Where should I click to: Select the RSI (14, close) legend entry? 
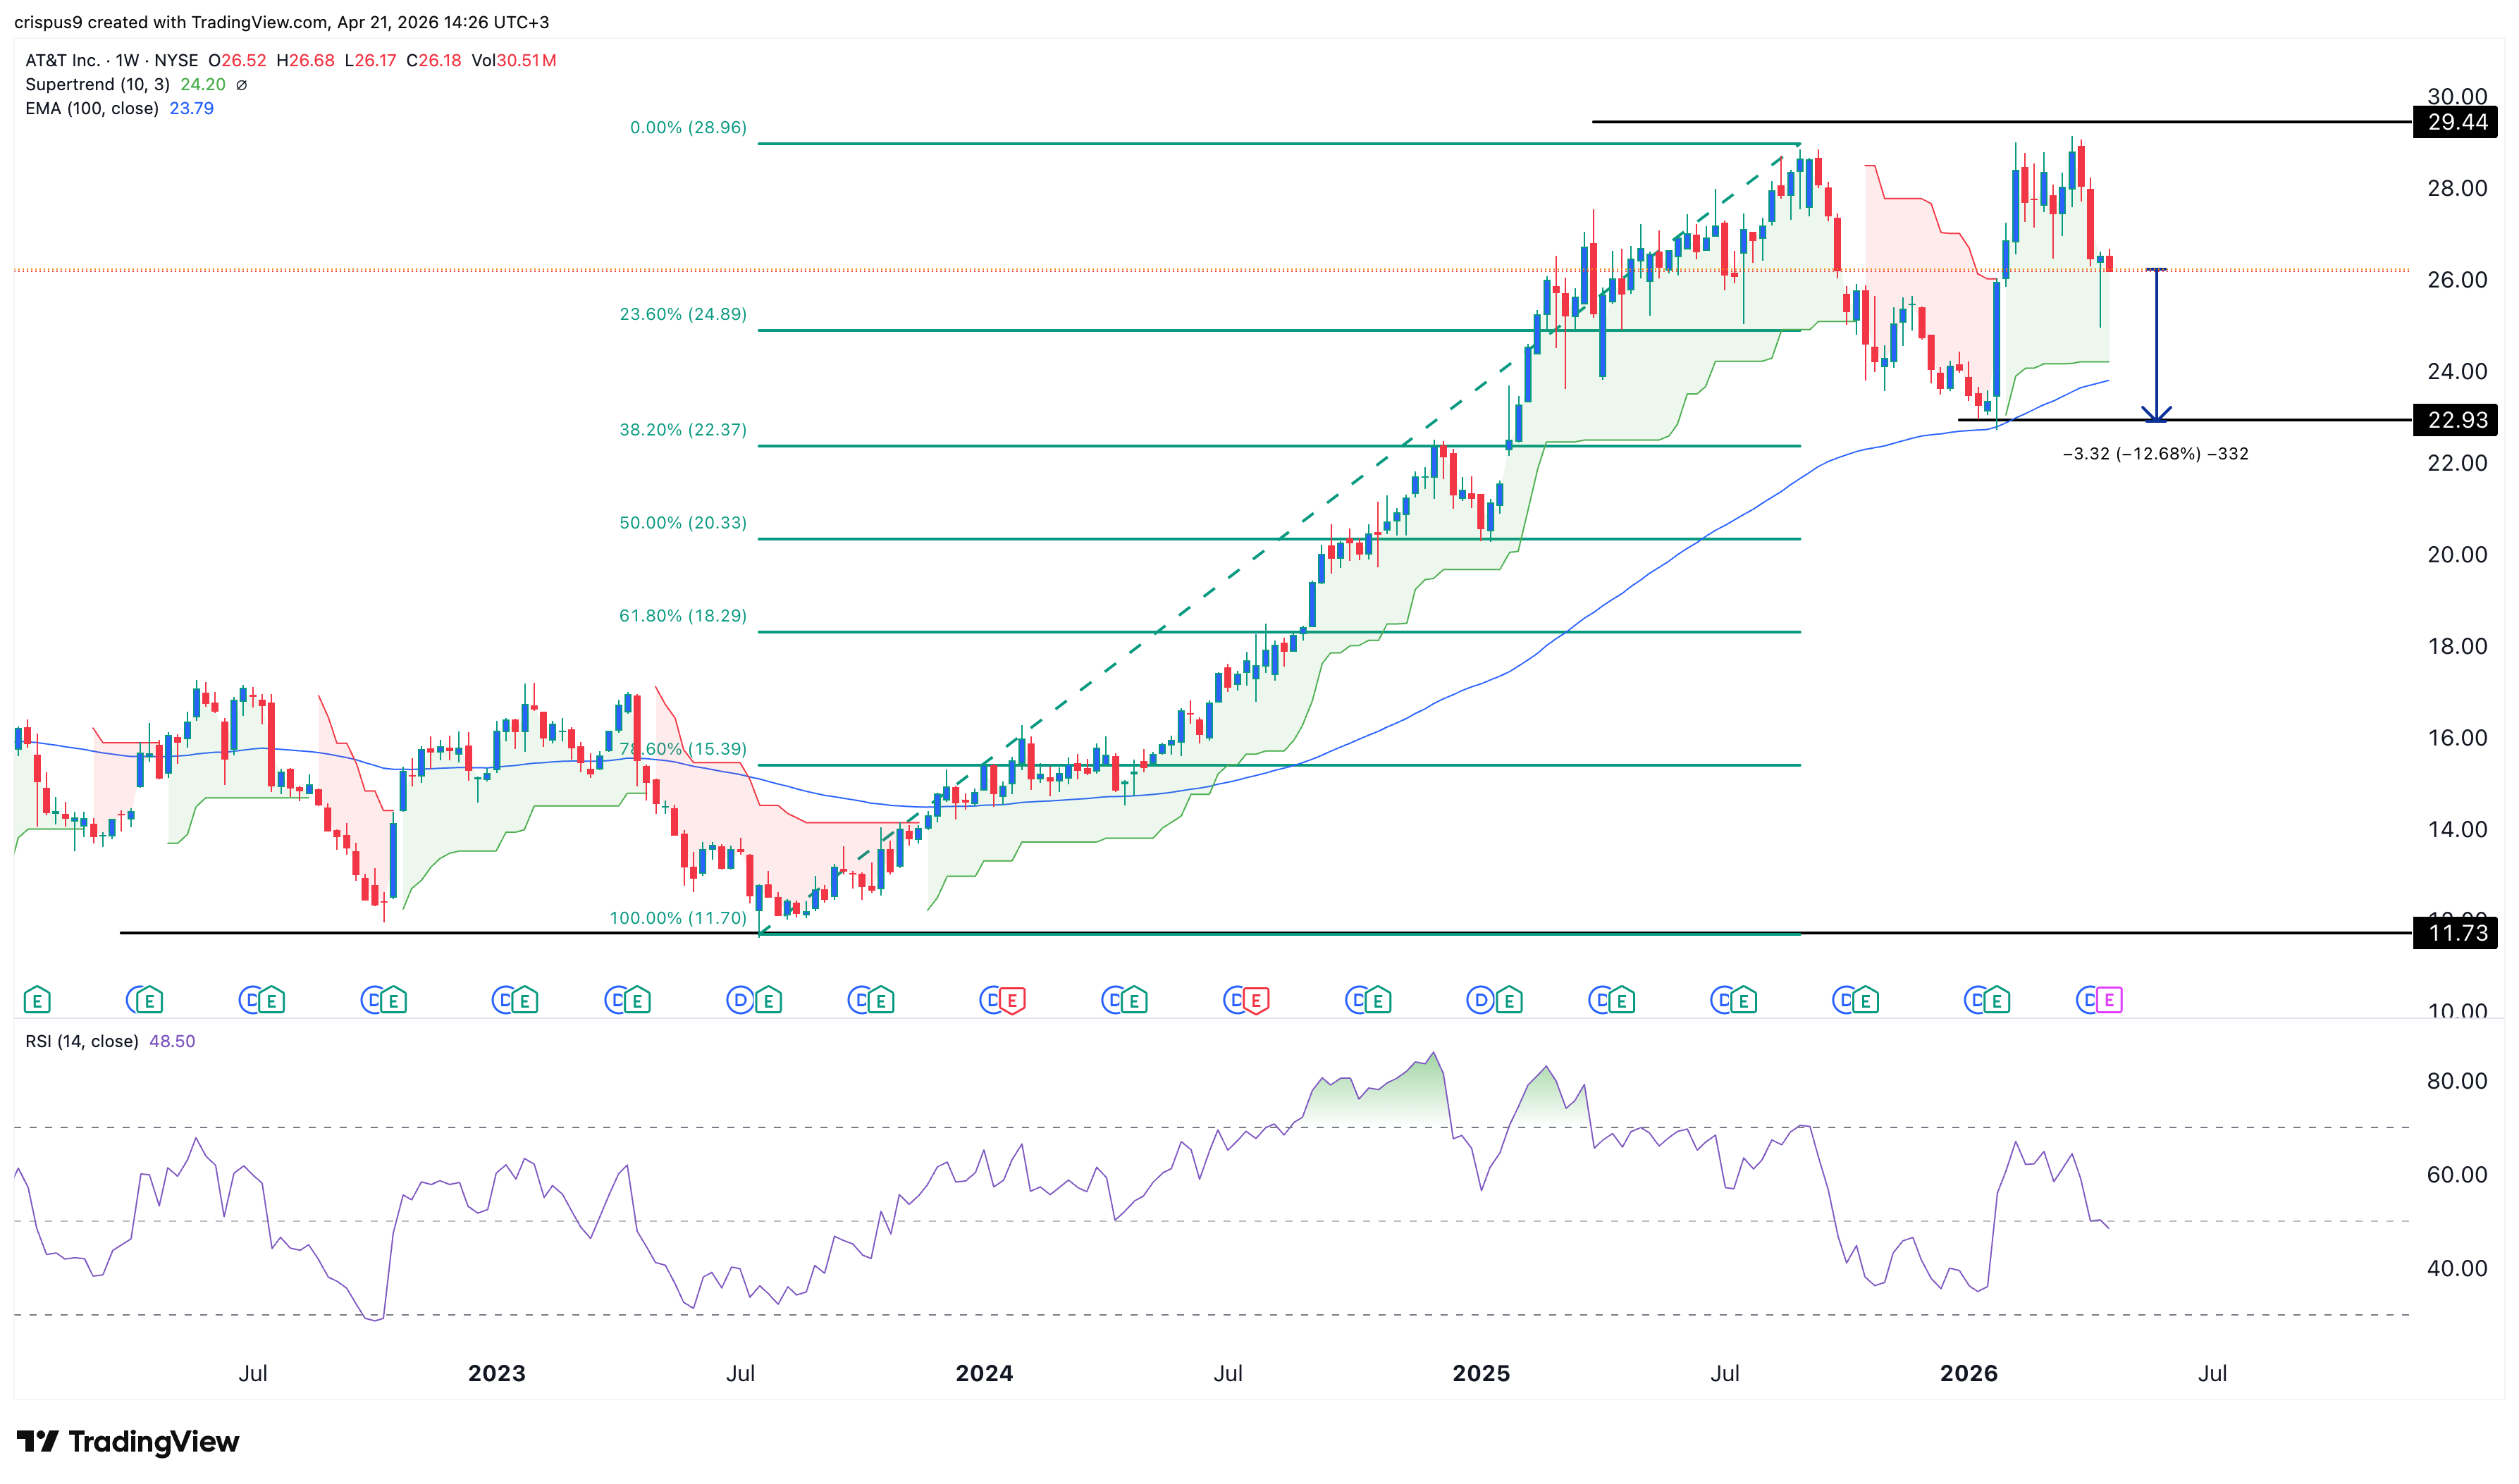click(x=82, y=1040)
